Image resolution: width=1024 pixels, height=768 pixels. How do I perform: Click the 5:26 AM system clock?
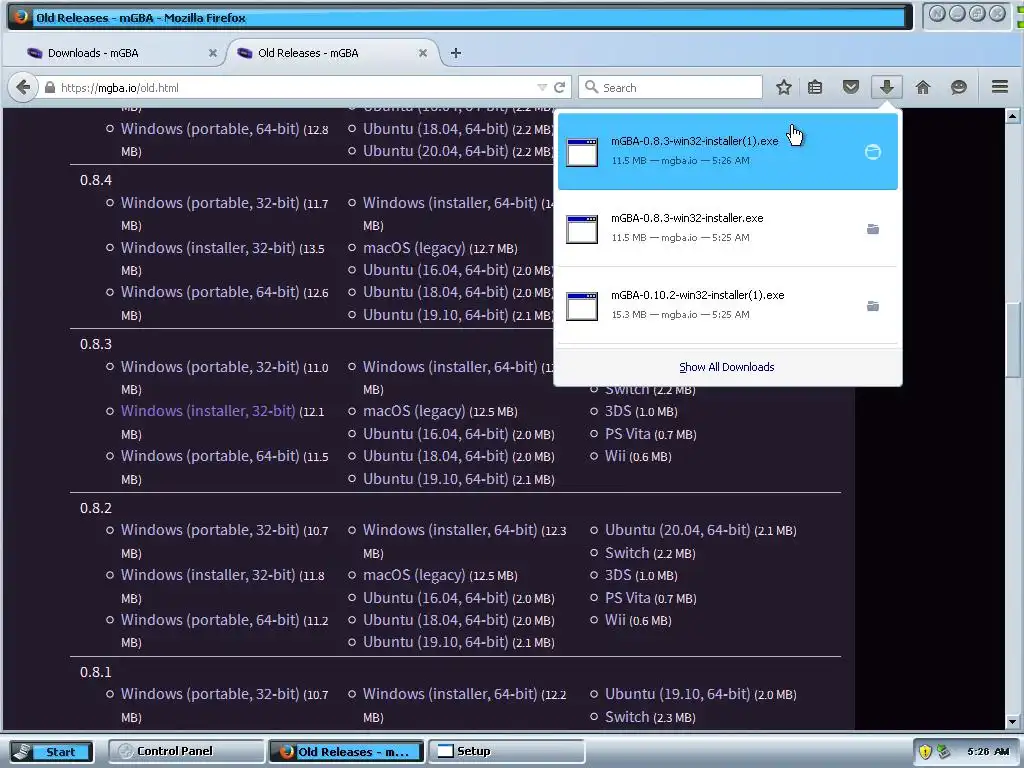[x=987, y=752]
